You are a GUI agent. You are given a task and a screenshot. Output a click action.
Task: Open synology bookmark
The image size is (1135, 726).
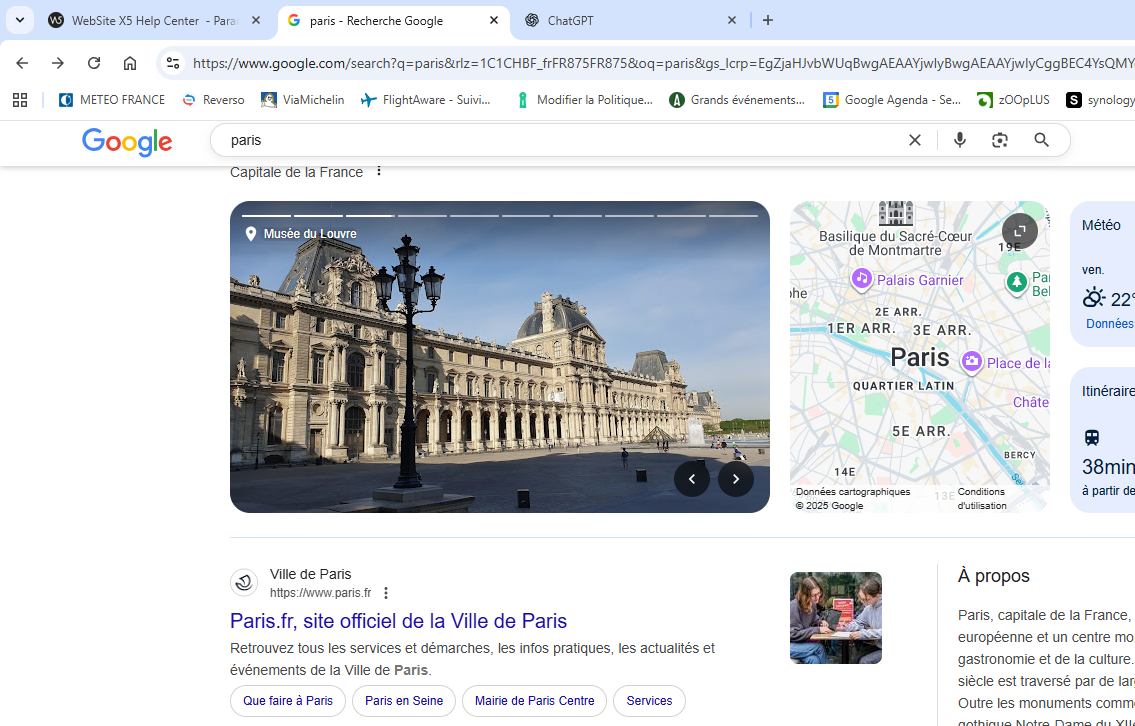[1100, 100]
